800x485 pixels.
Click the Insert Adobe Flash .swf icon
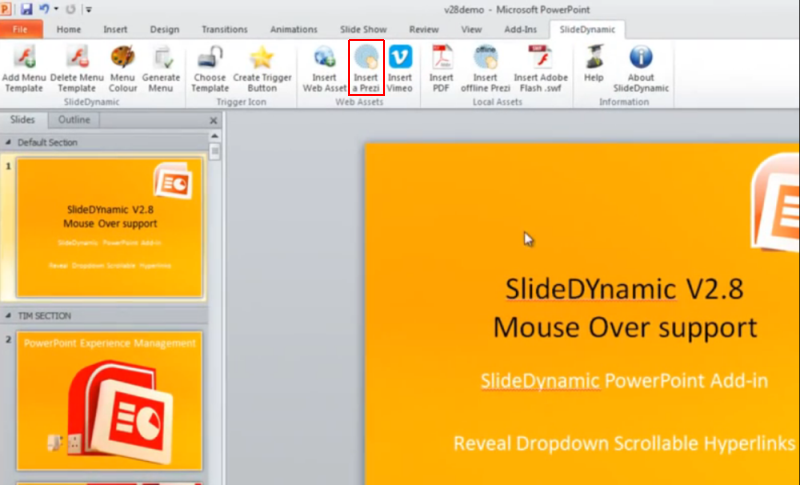(541, 56)
